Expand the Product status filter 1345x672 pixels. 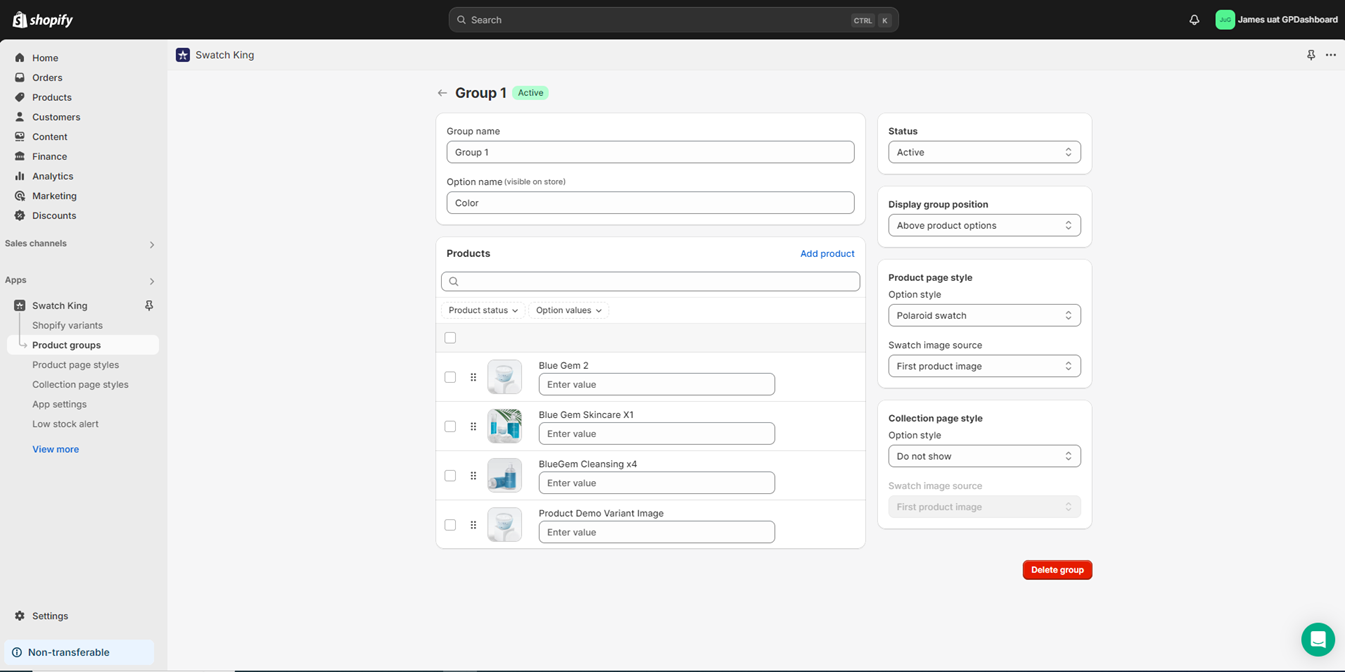tap(483, 311)
